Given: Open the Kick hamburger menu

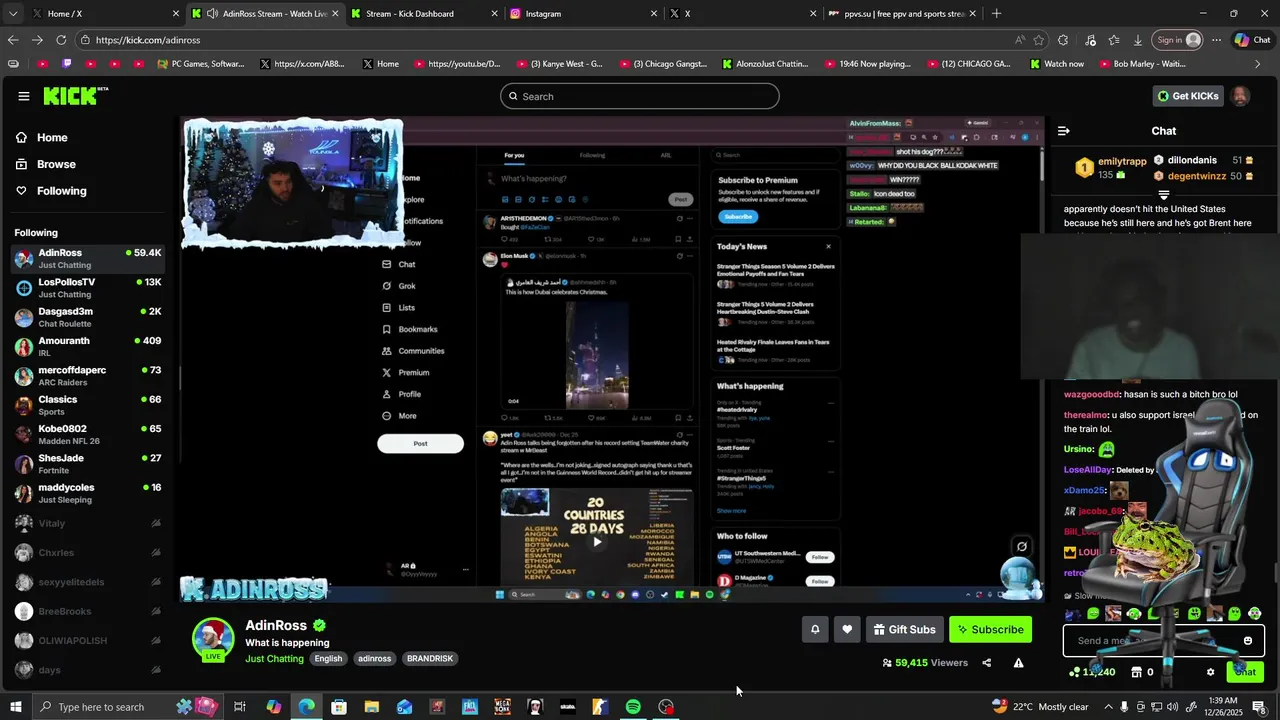Looking at the screenshot, I should pyautogui.click(x=23, y=96).
